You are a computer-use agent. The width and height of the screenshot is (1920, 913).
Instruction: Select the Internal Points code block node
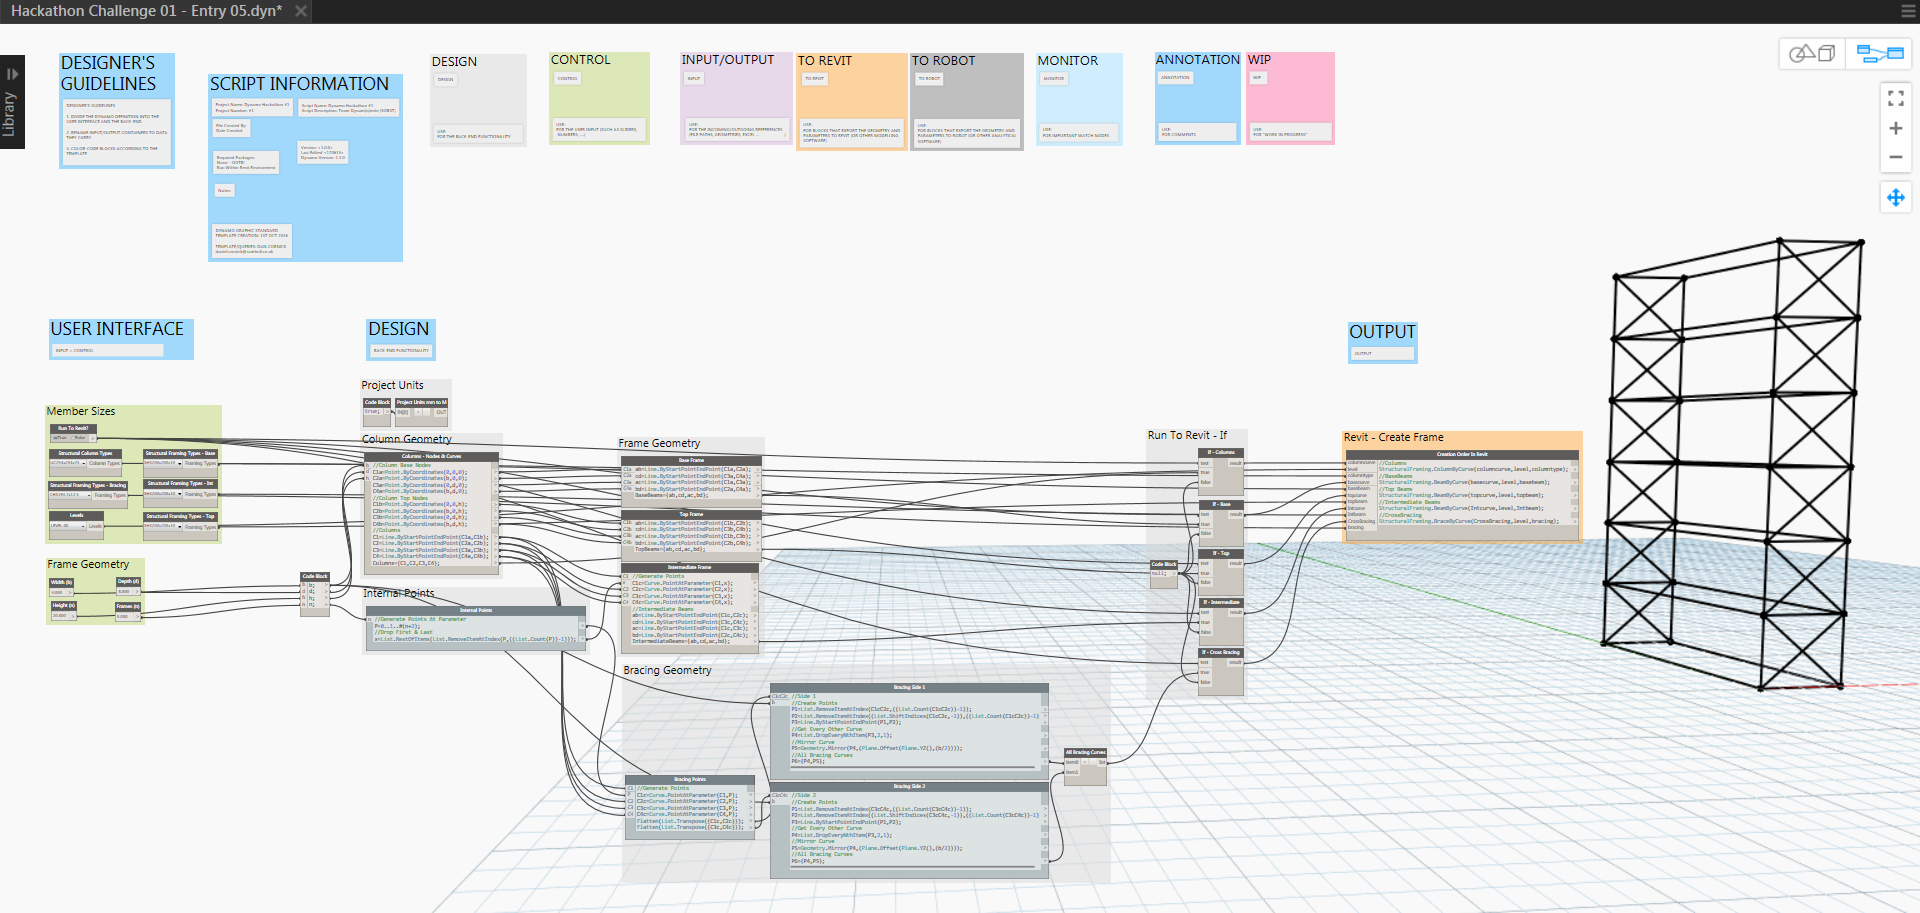(x=476, y=626)
